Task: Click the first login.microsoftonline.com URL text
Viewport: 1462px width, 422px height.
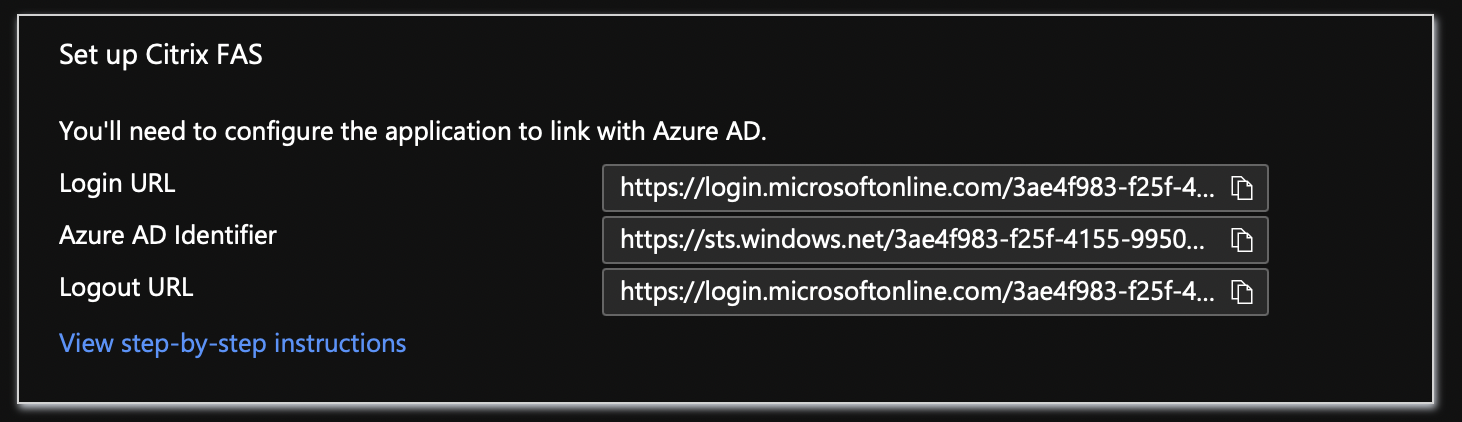Action: 919,188
